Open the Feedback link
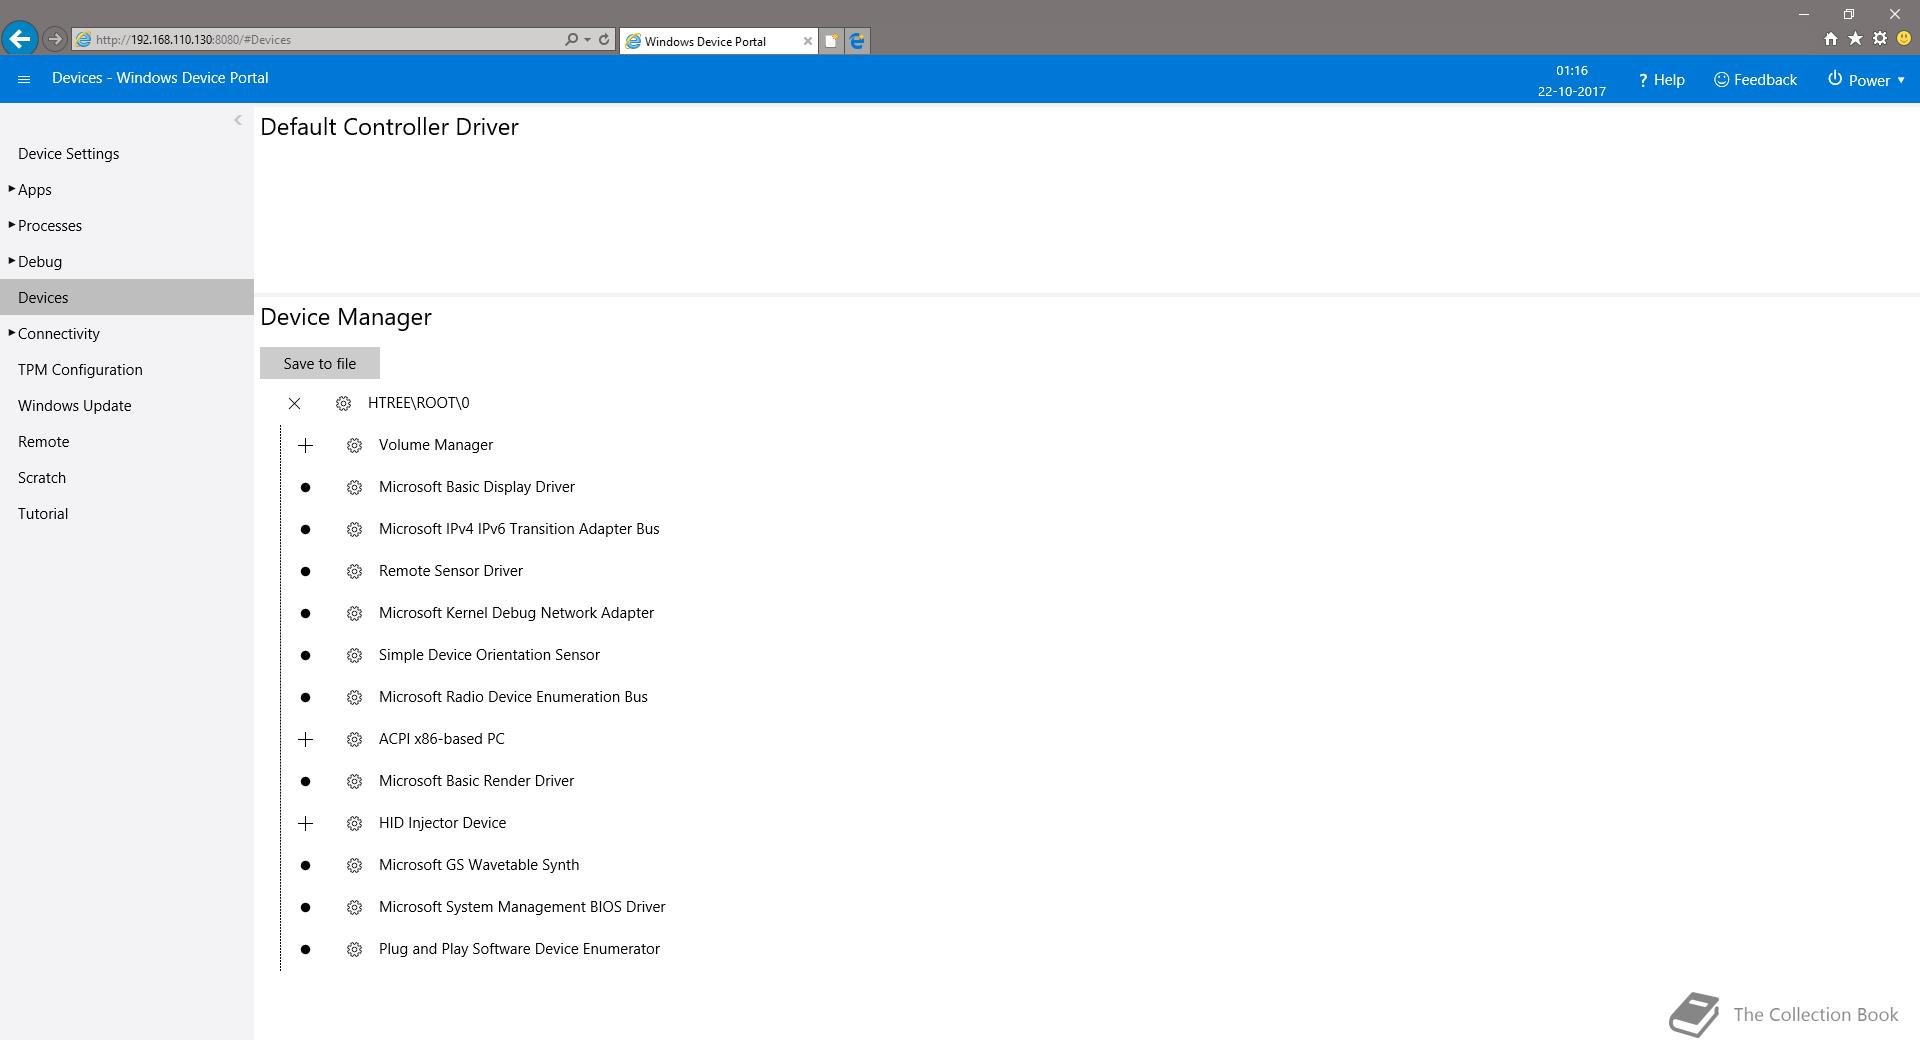The image size is (1920, 1040). tap(1755, 80)
